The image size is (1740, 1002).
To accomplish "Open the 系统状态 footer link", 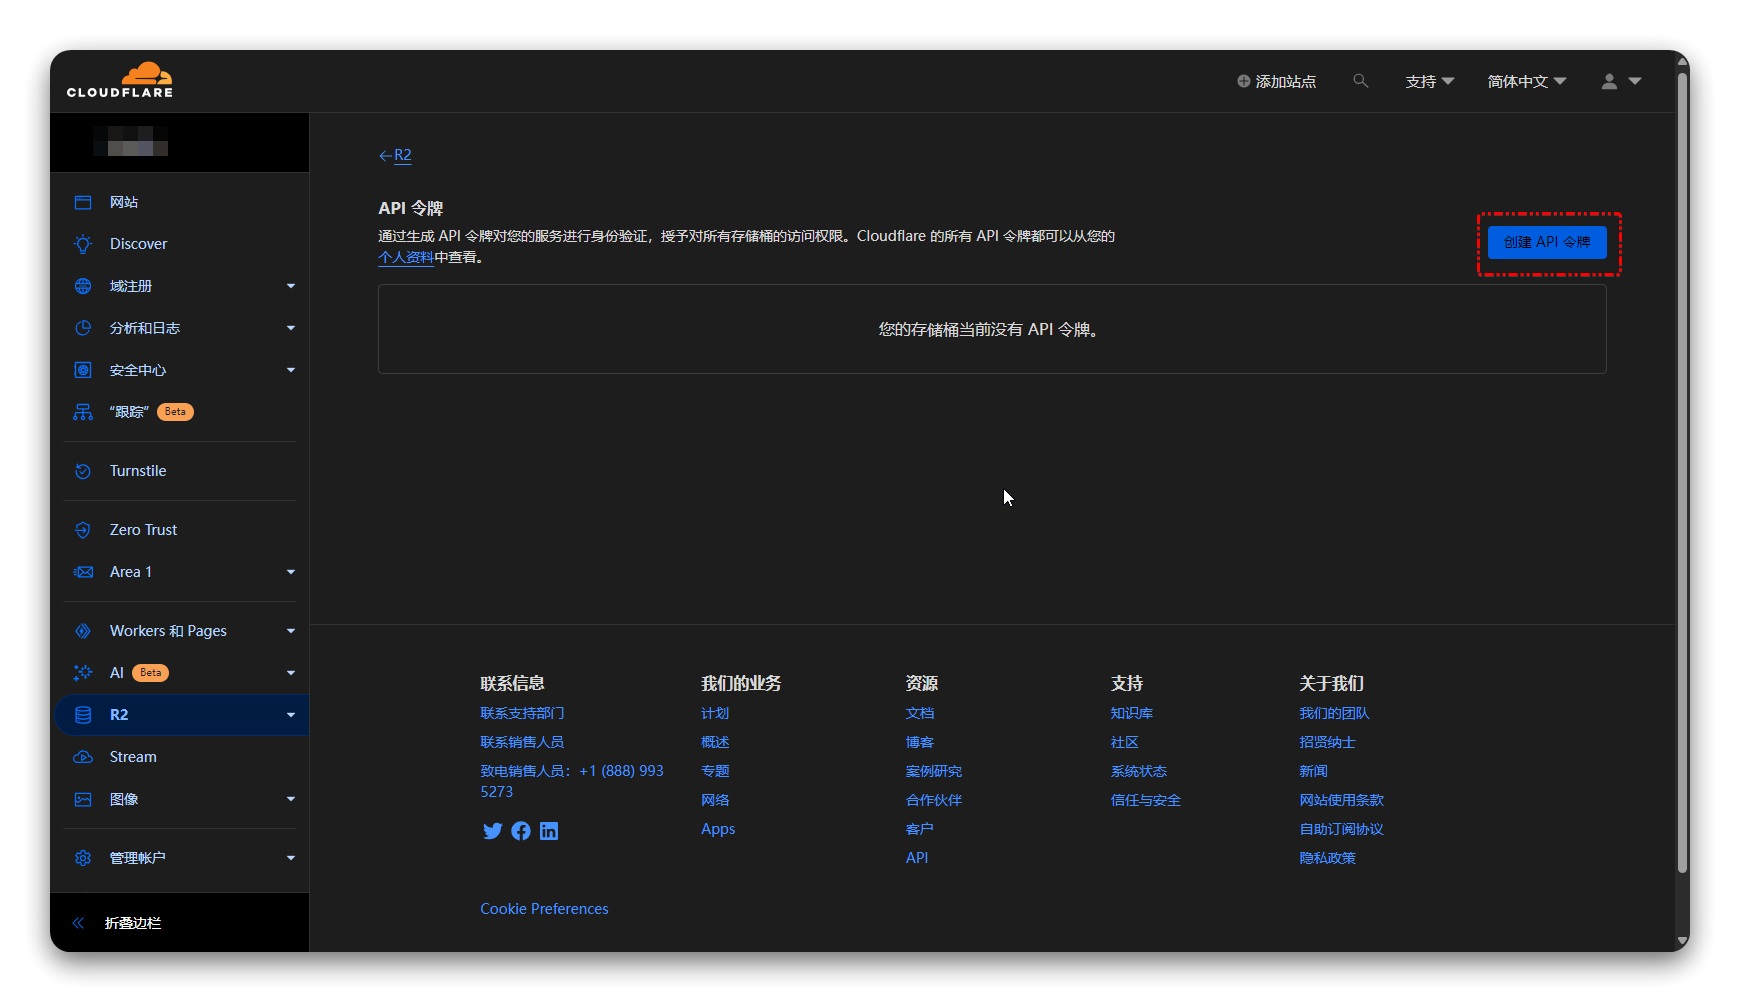I will 1139,771.
